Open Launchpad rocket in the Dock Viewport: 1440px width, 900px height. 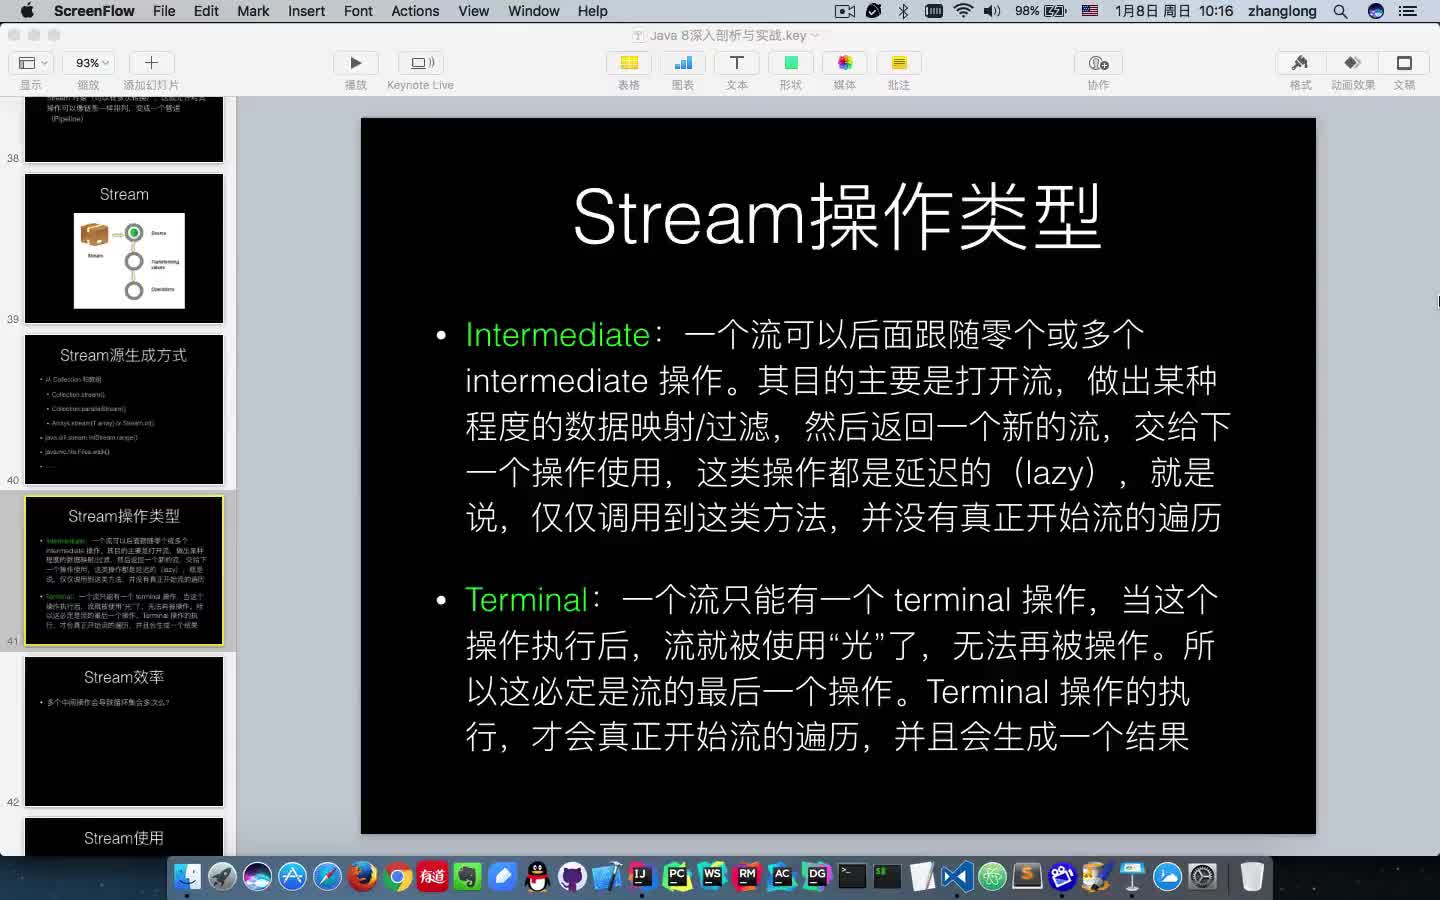point(222,876)
